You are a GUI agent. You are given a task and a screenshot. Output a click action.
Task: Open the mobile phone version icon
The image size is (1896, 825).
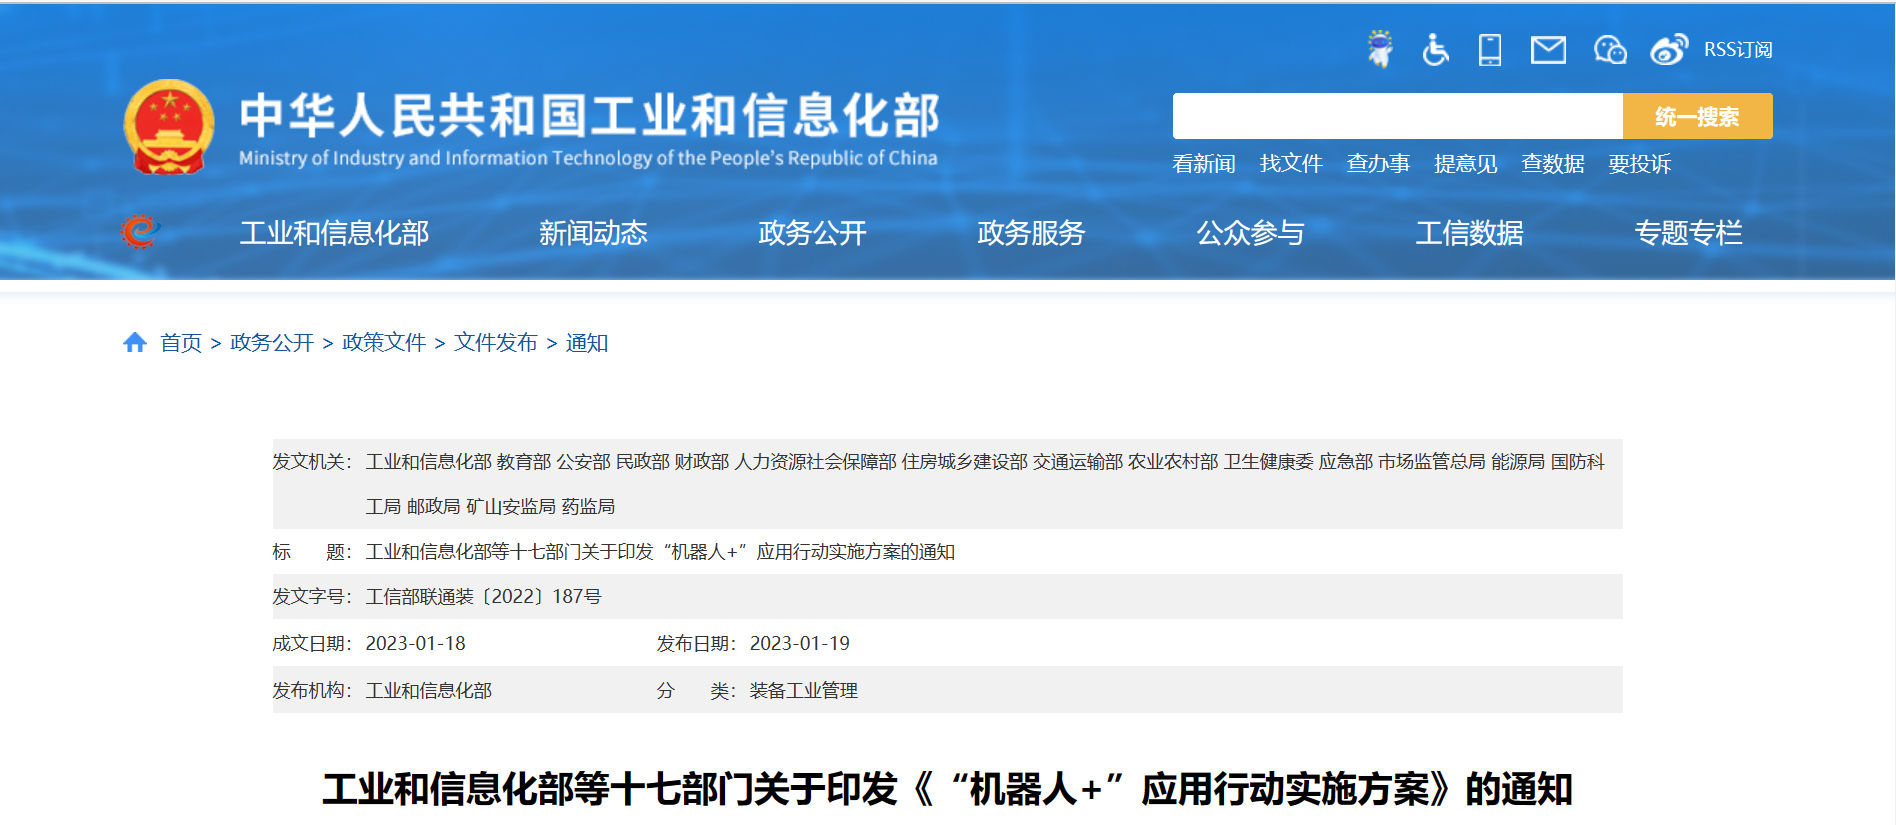(x=1490, y=49)
